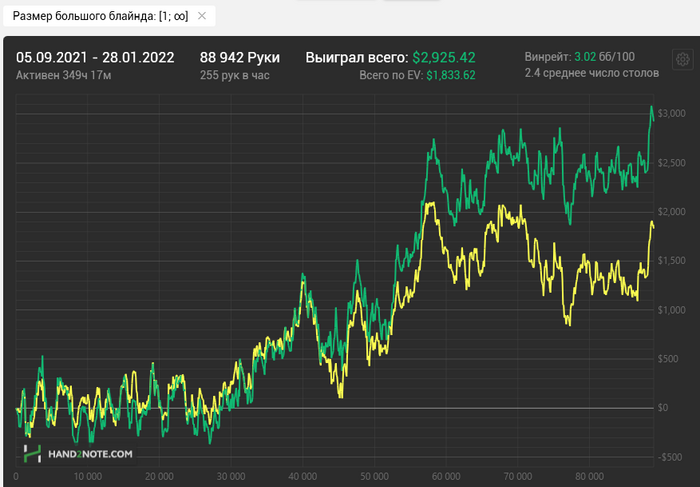Click the $500 axis label

click(668, 358)
